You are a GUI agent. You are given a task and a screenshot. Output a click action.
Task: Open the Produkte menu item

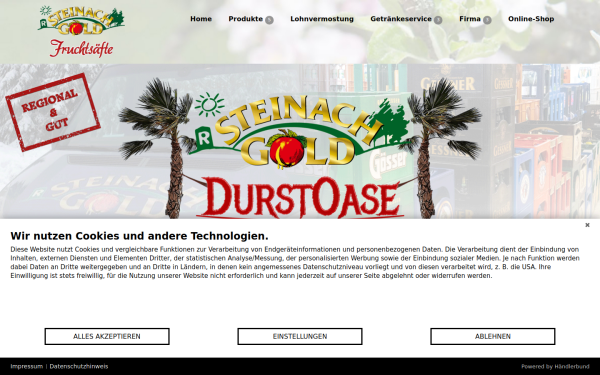pos(246,19)
